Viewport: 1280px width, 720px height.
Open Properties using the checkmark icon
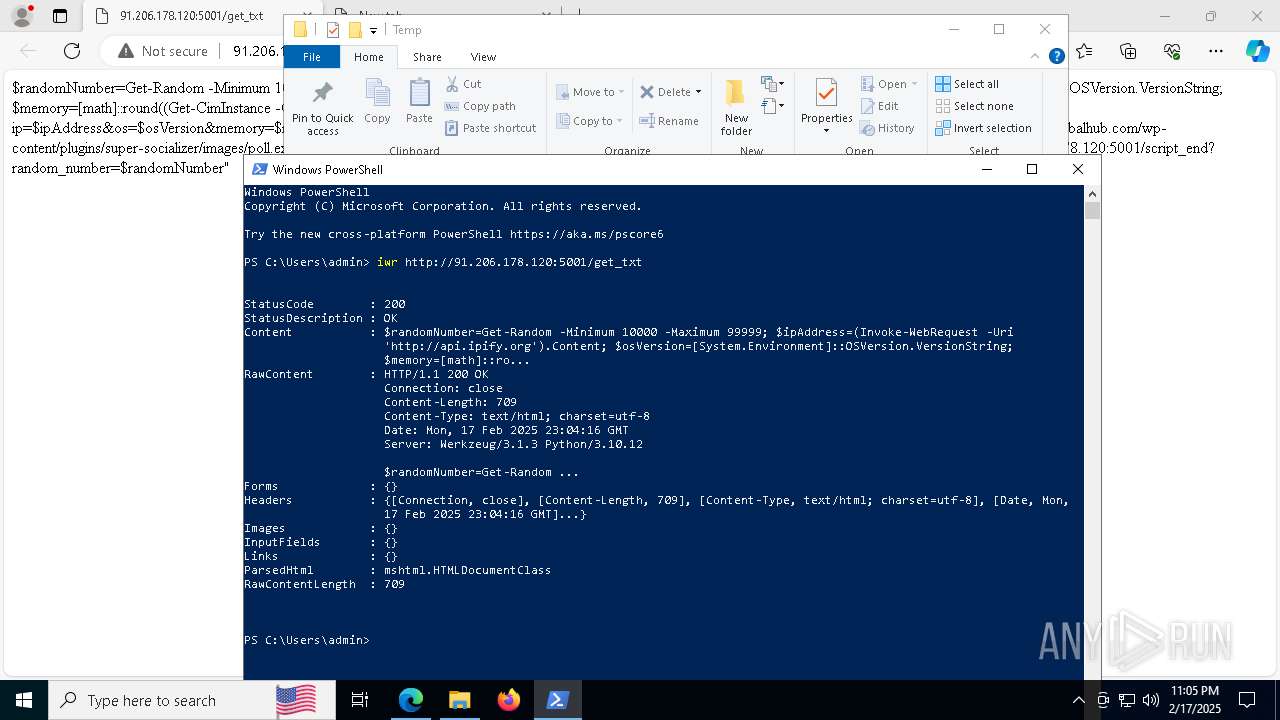[x=826, y=93]
